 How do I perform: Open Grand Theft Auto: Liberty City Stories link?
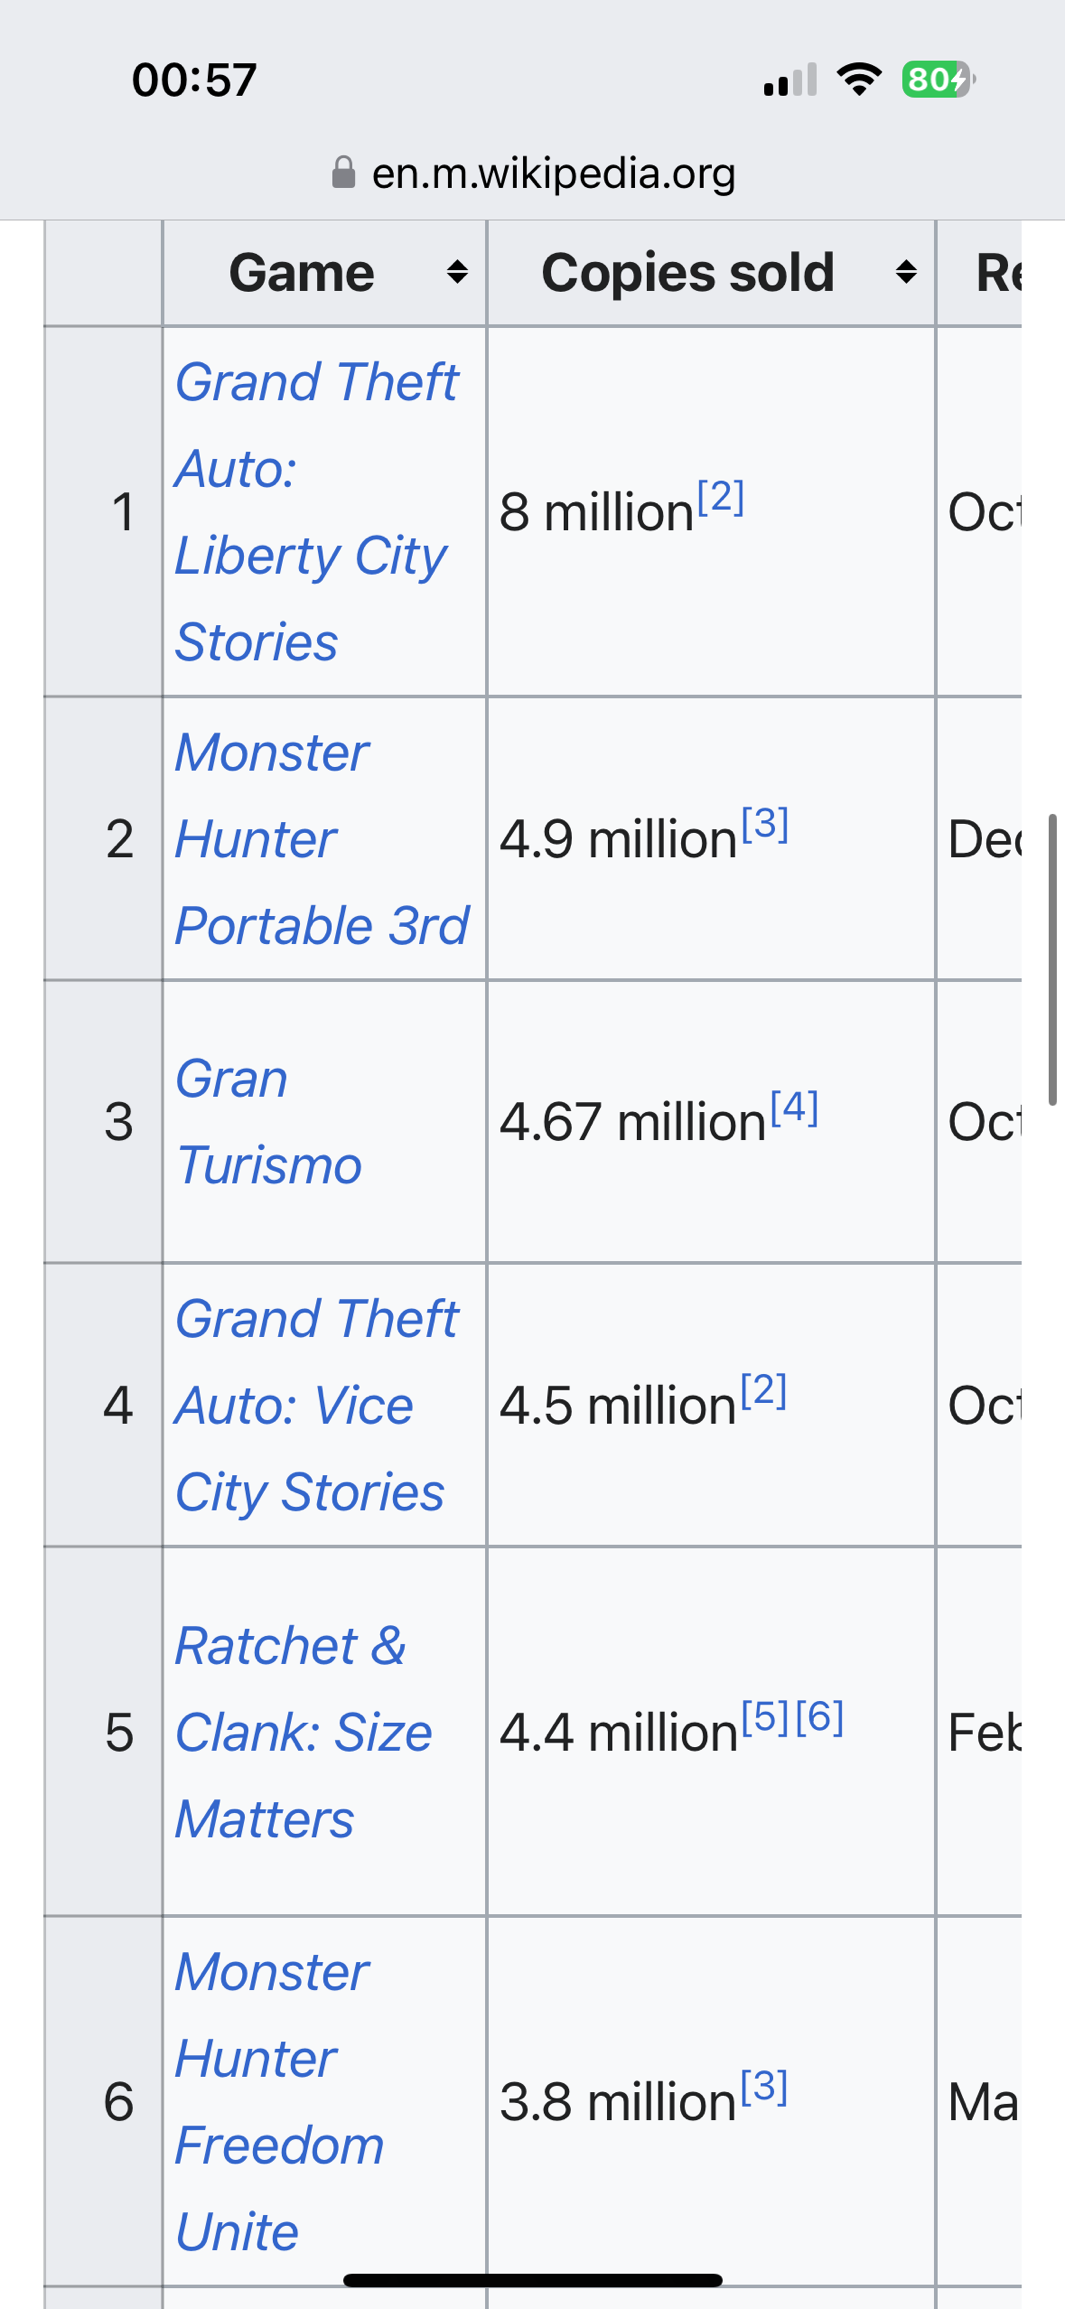[x=315, y=511]
